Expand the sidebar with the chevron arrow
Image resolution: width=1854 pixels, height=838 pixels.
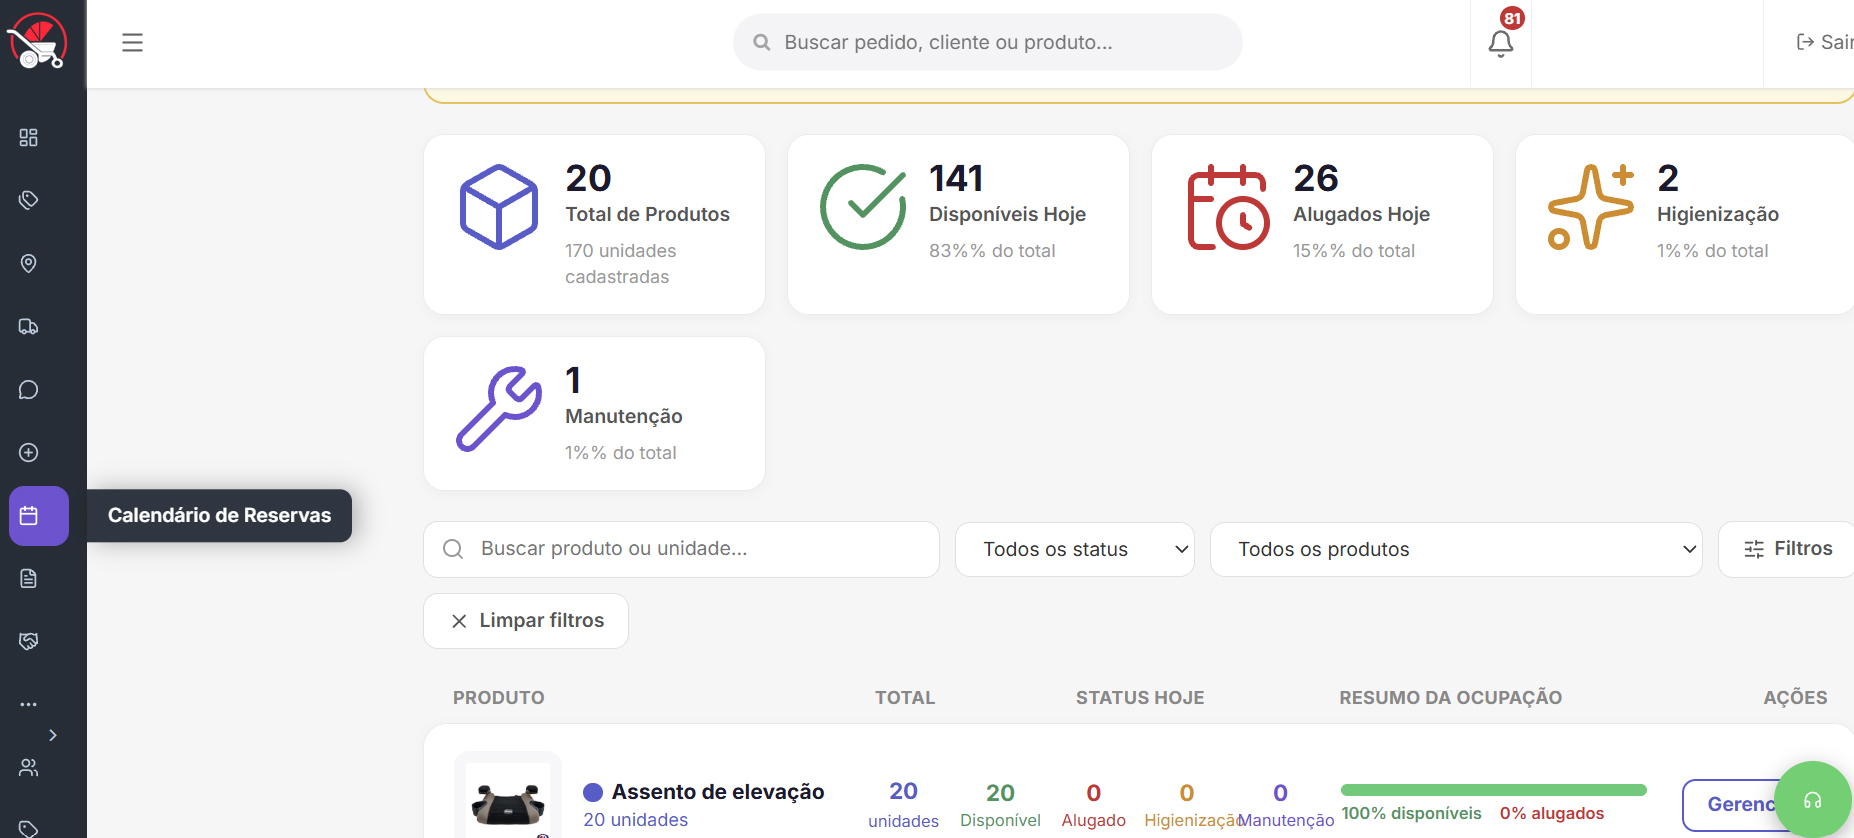click(53, 735)
